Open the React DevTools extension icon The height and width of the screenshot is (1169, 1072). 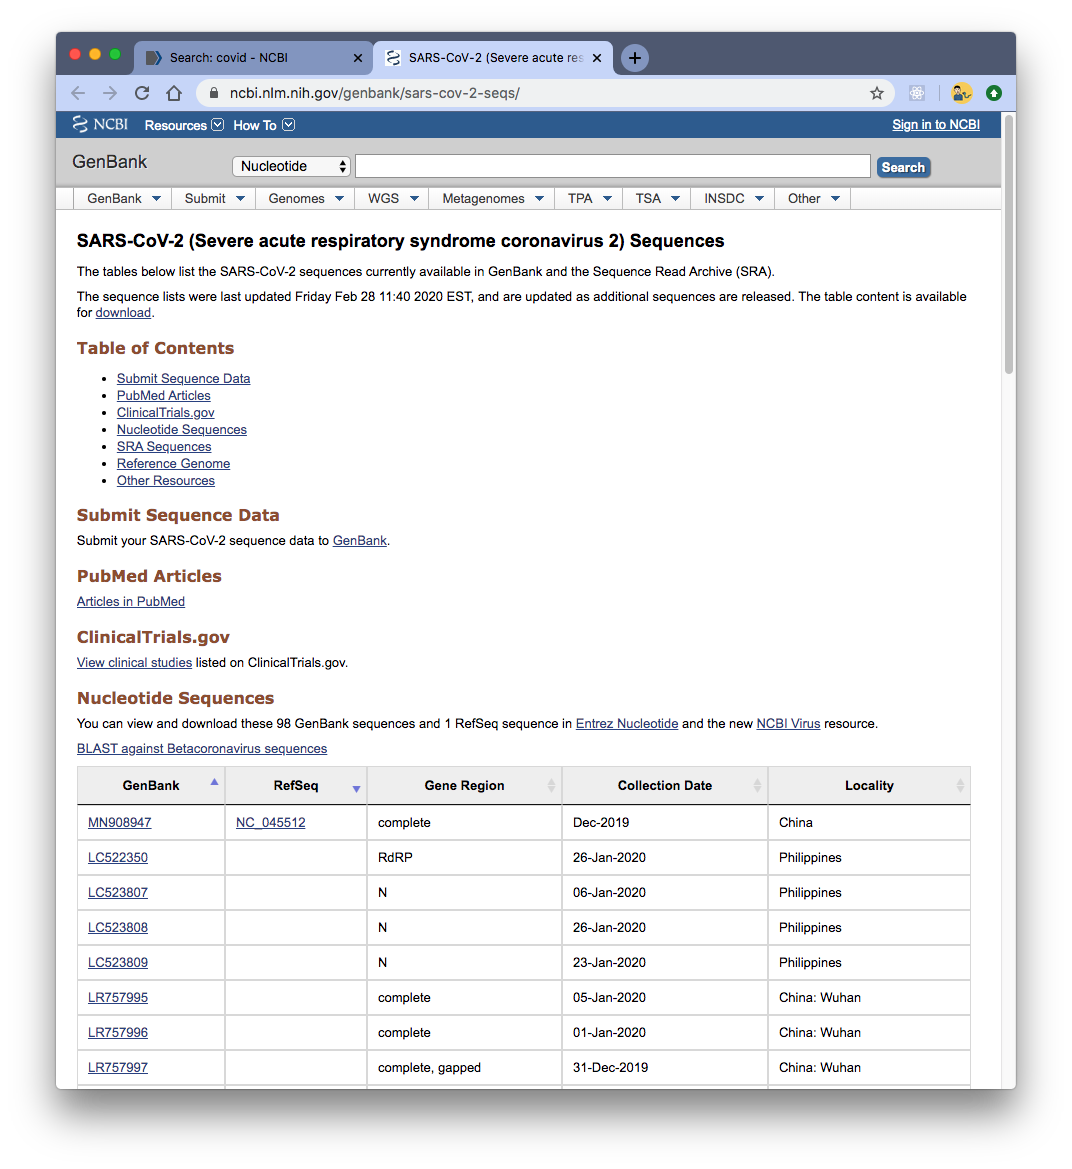[x=917, y=93]
